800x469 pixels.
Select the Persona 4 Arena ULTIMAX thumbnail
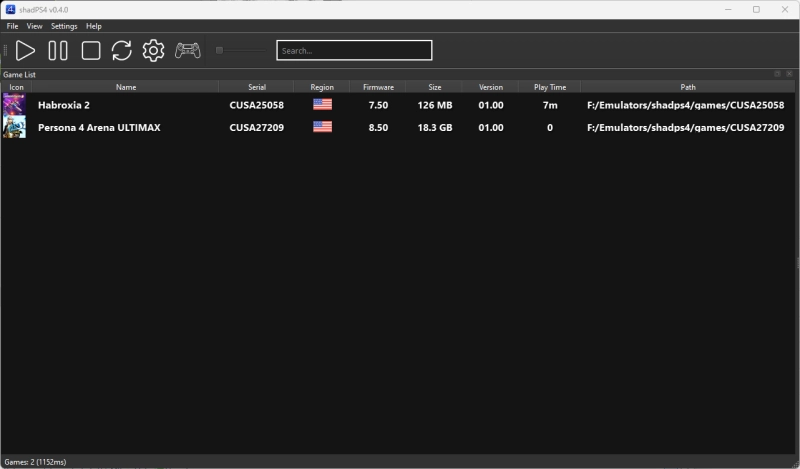(14, 127)
